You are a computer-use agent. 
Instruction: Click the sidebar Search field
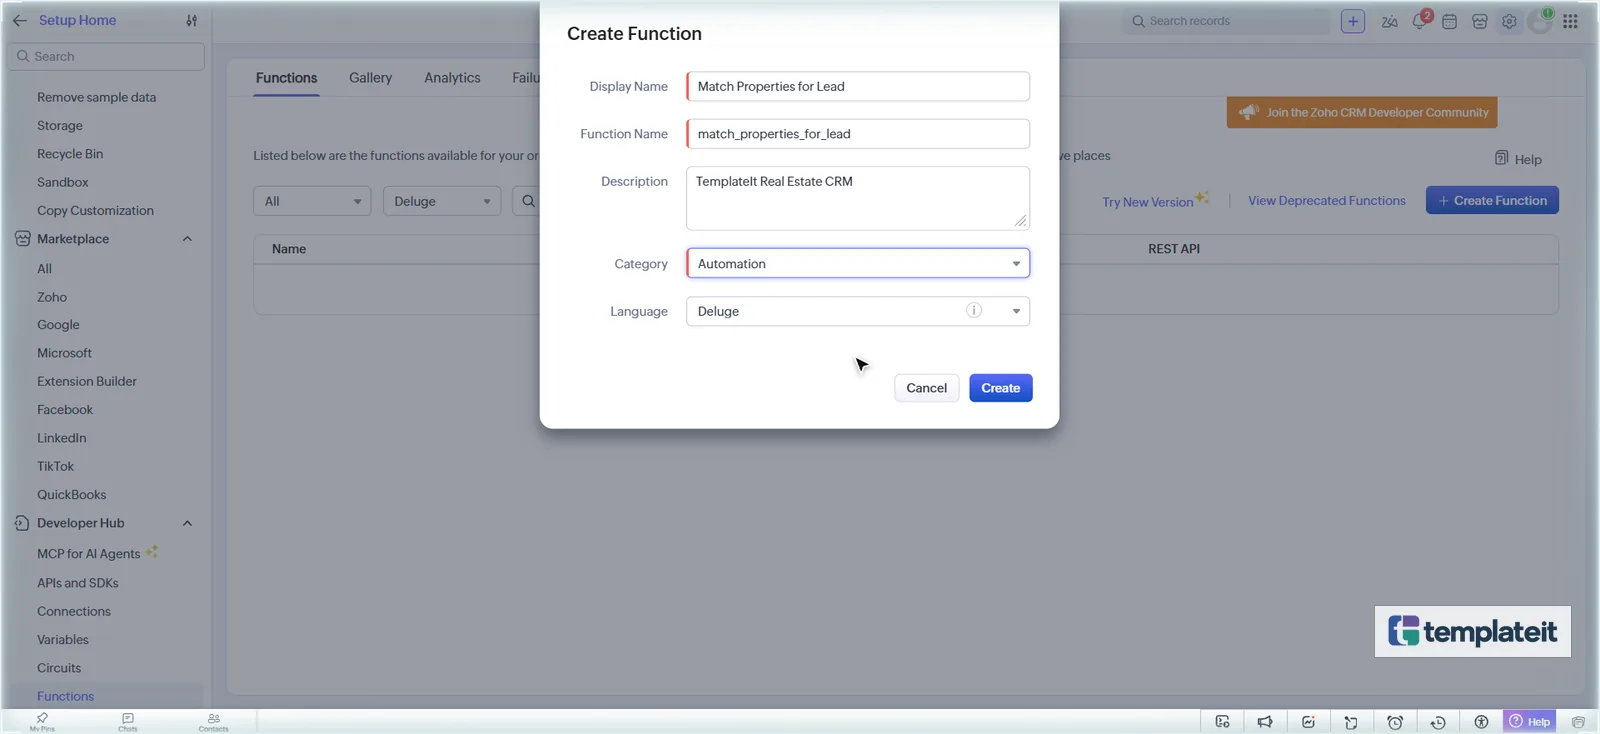point(106,56)
